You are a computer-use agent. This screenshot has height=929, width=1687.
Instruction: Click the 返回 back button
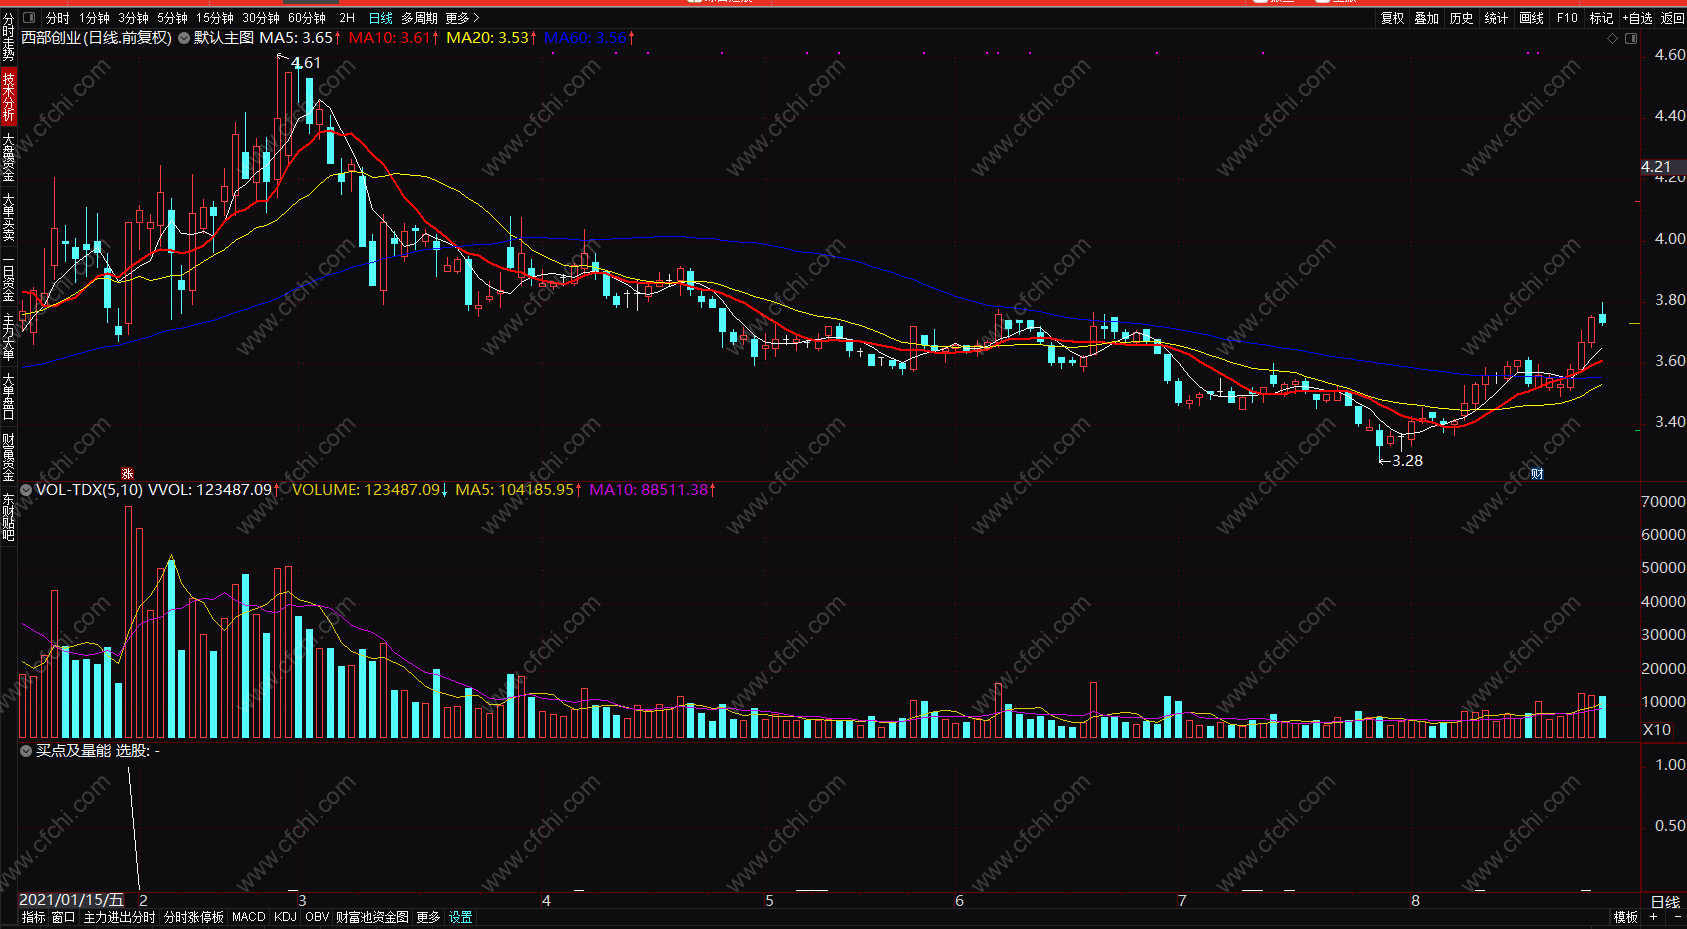click(1673, 18)
